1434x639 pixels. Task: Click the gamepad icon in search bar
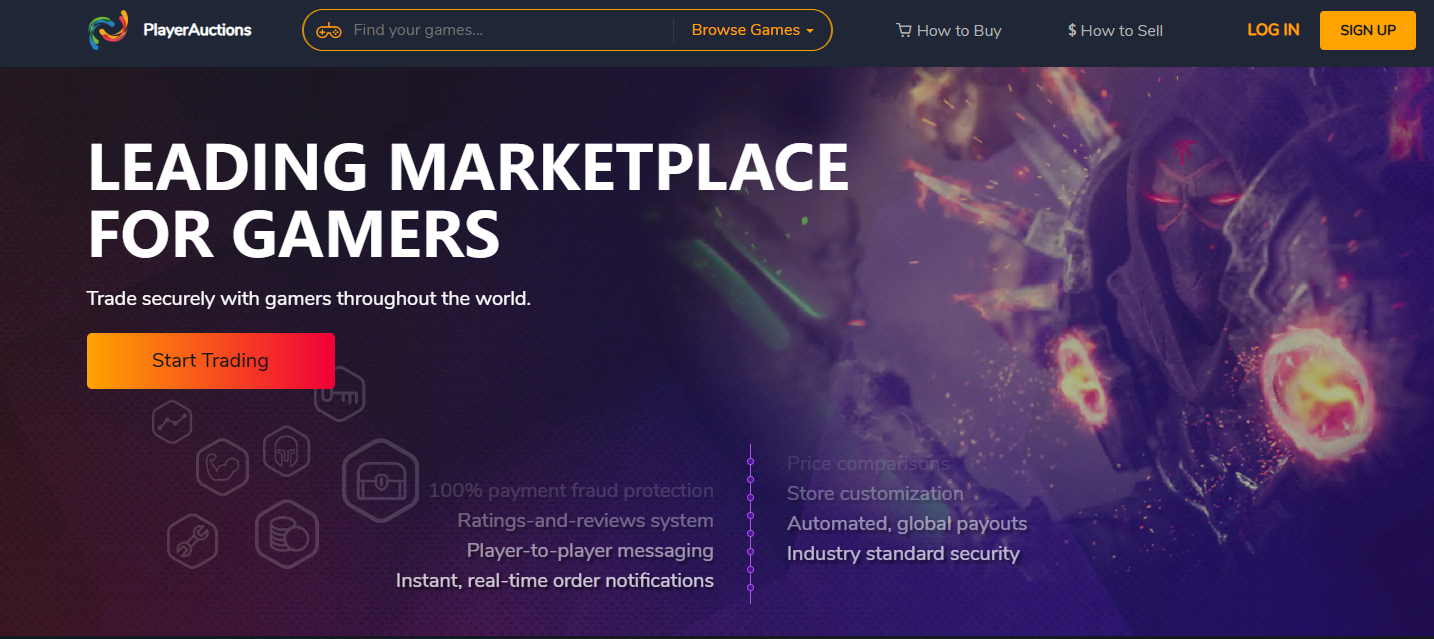(328, 30)
